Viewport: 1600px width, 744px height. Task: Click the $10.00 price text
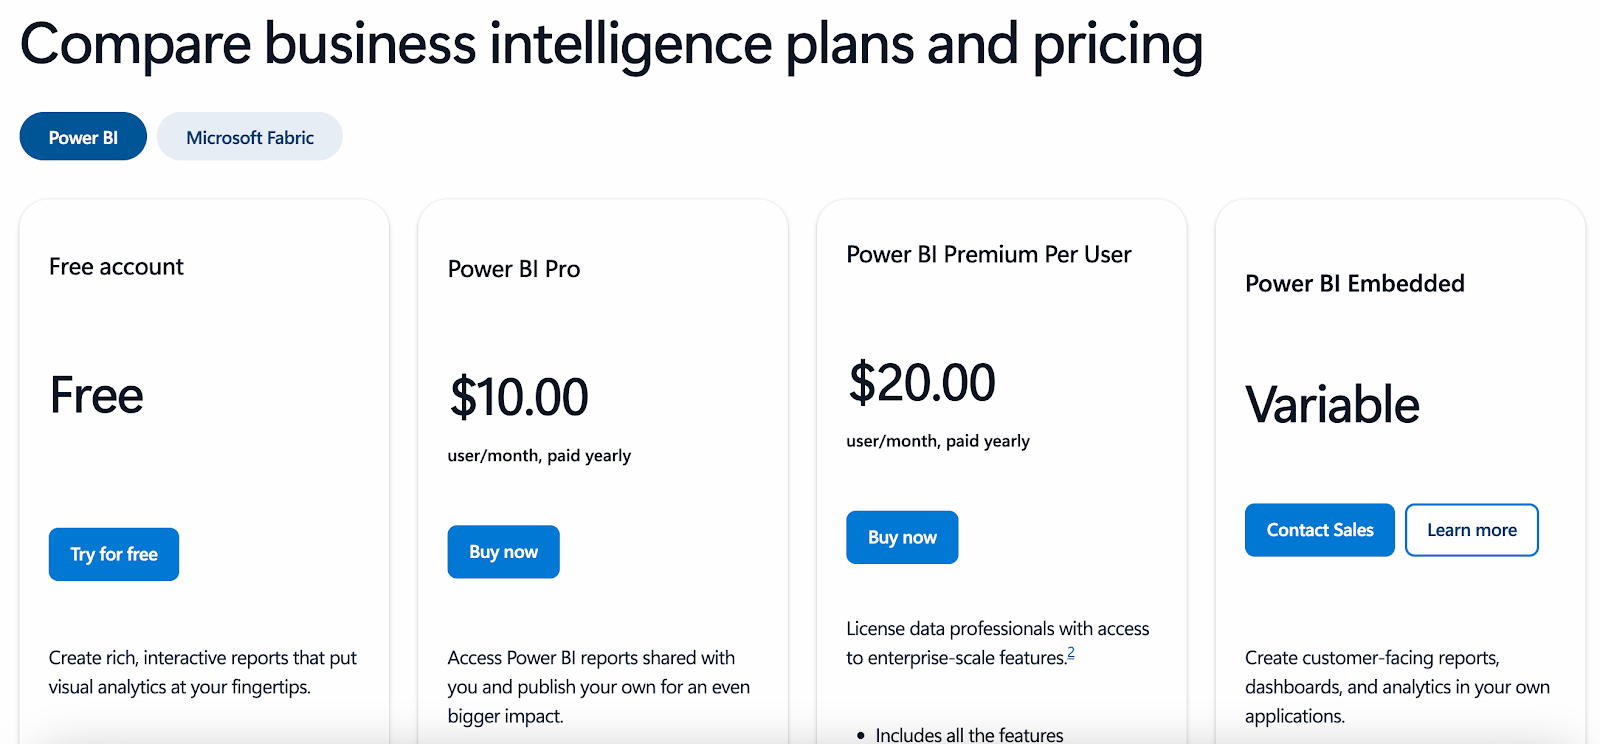coord(519,397)
